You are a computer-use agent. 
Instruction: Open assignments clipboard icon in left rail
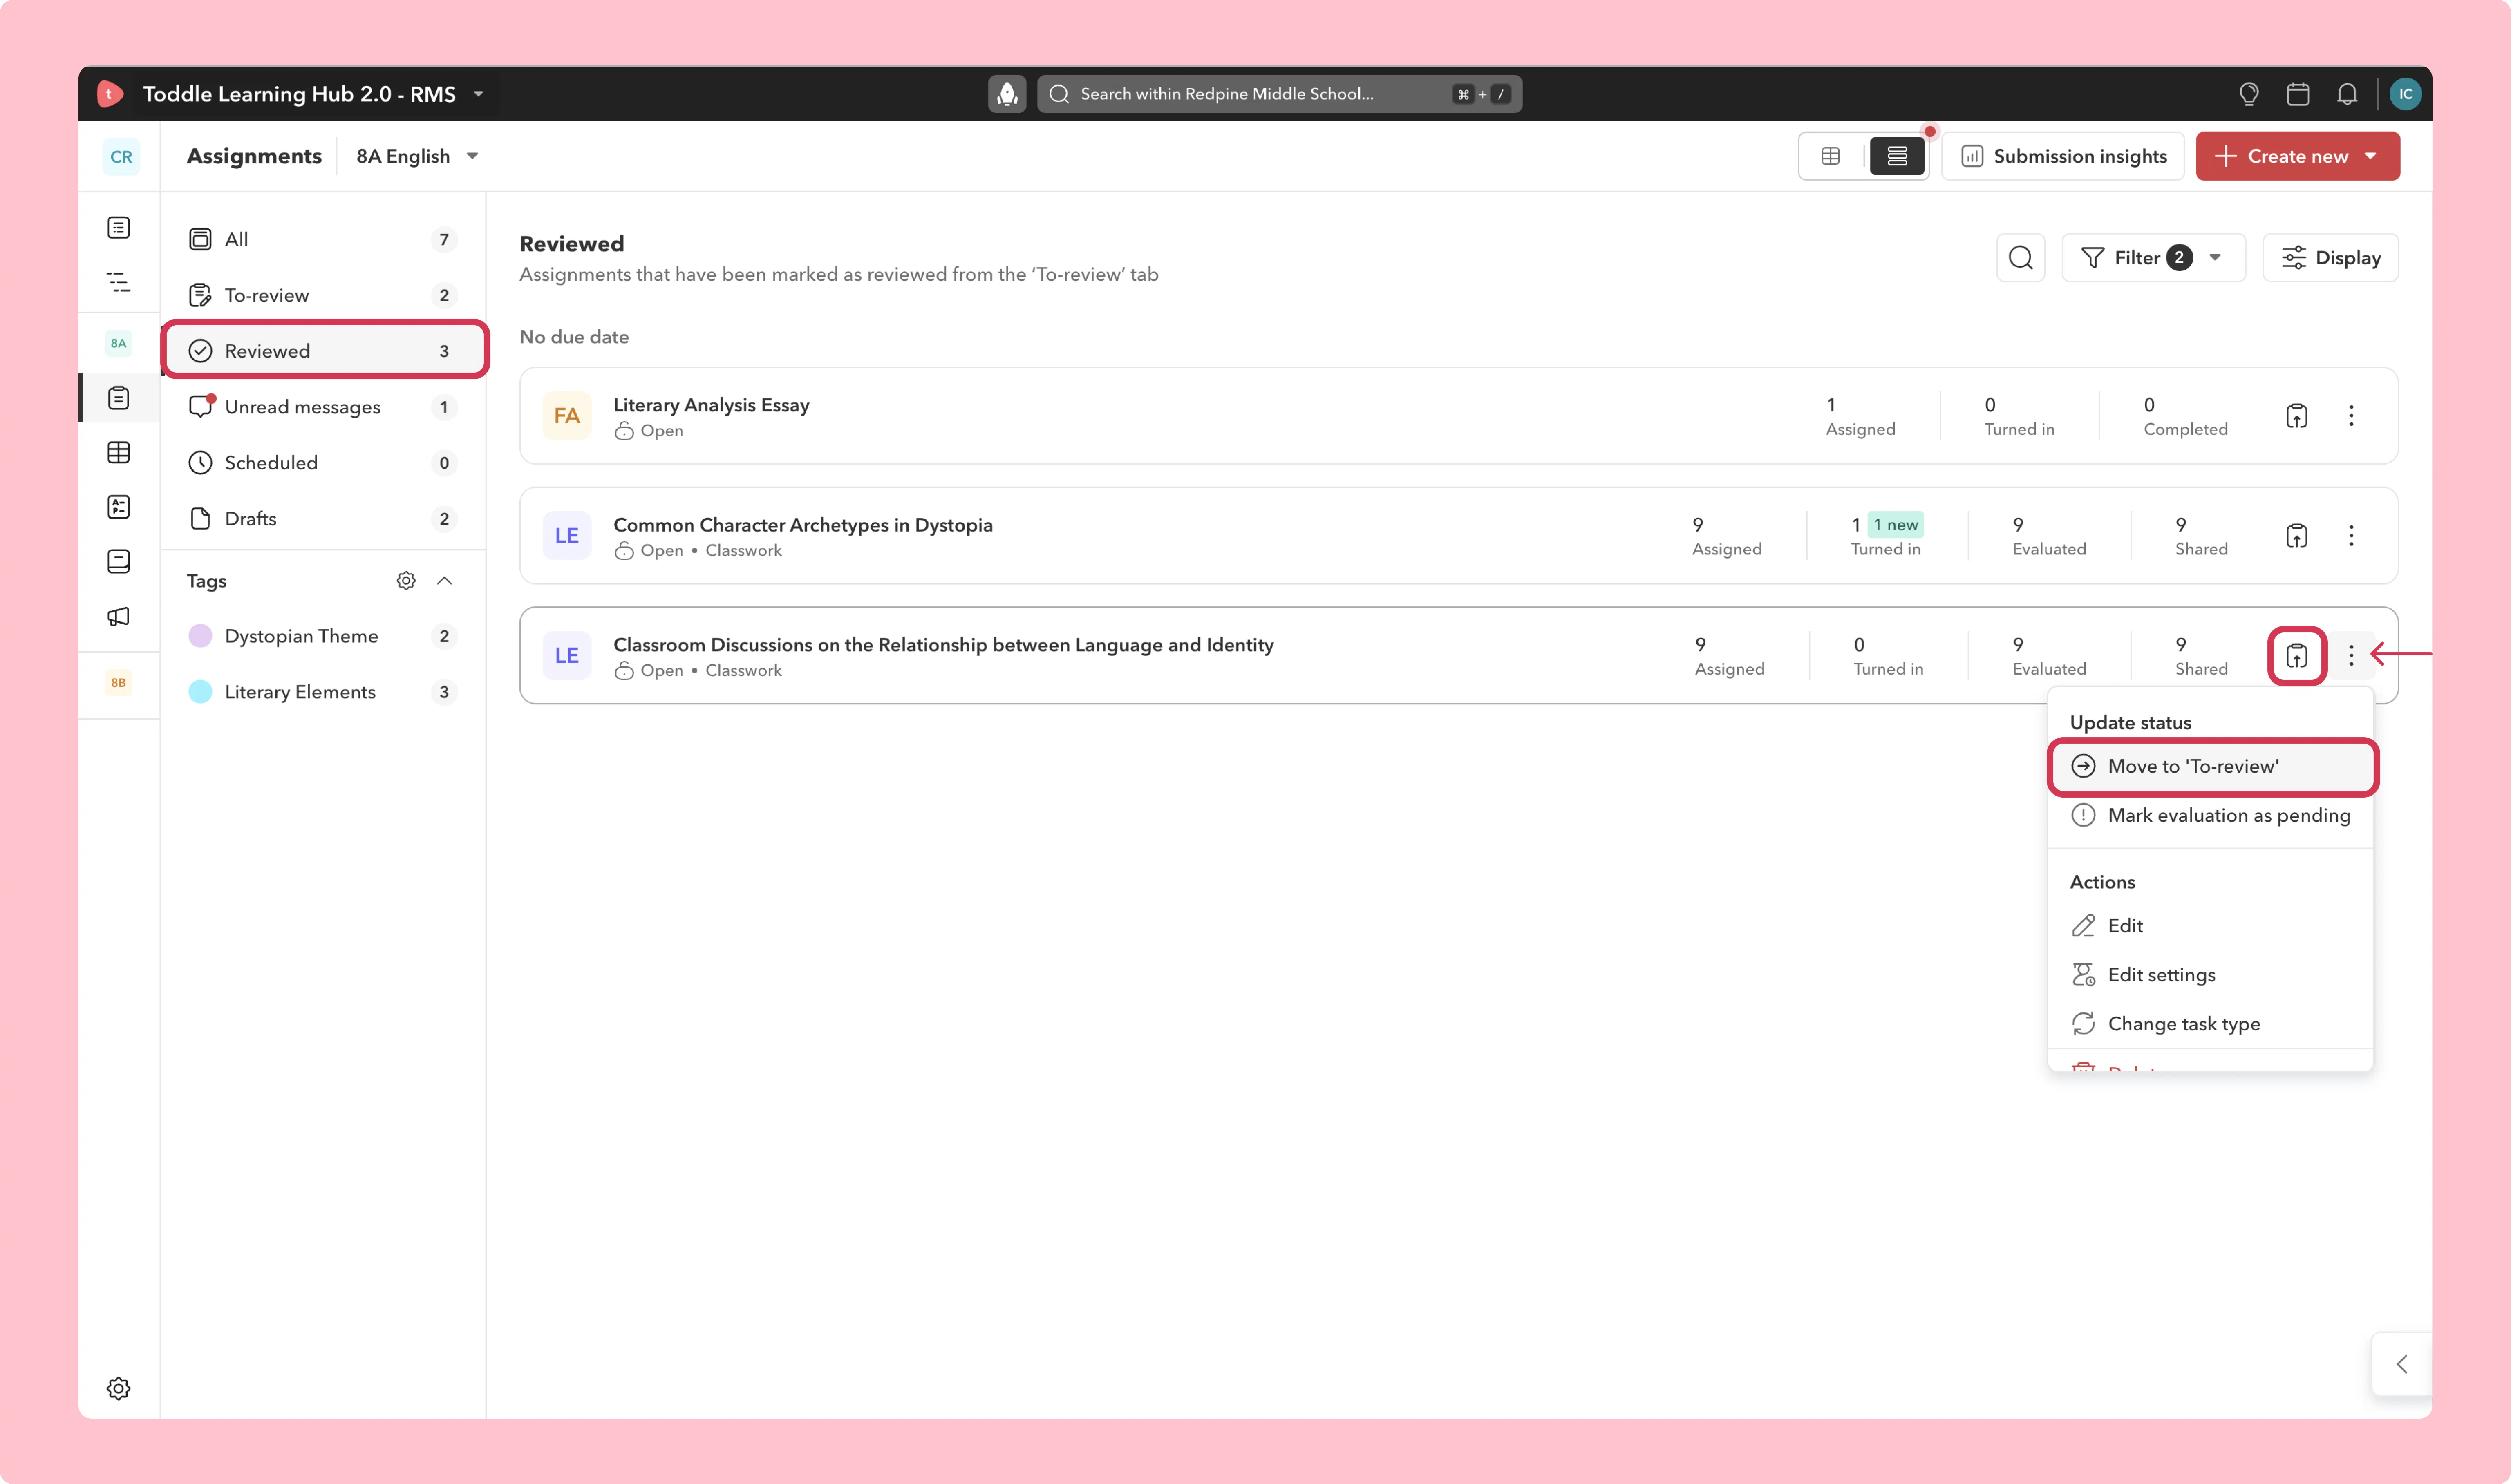(x=119, y=398)
